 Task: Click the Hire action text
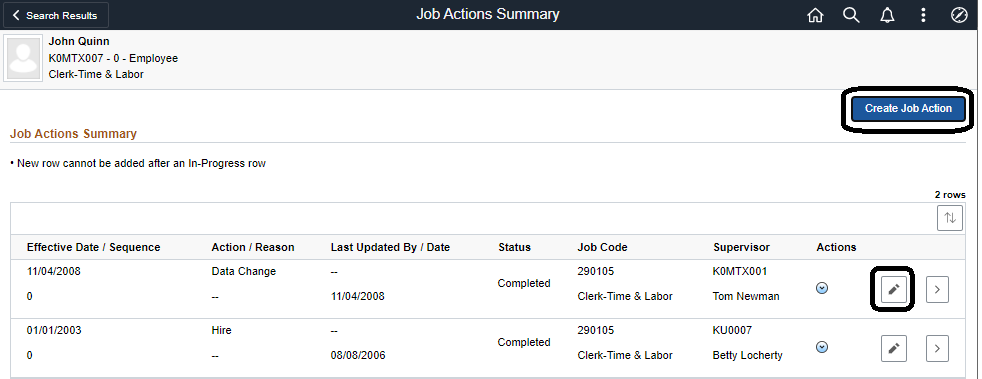tap(222, 330)
